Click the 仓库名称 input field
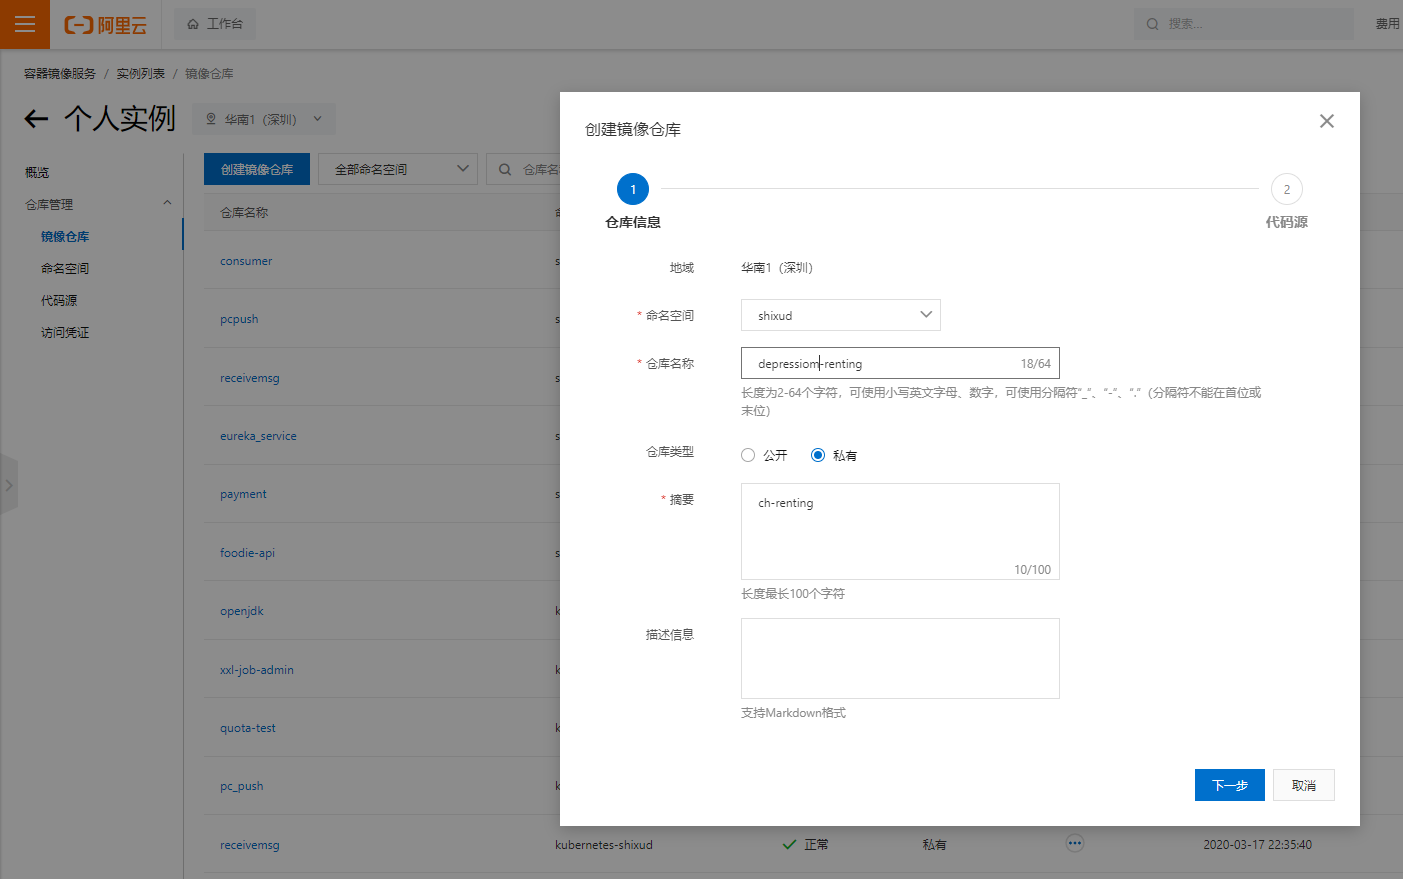This screenshot has width=1403, height=879. pos(900,363)
